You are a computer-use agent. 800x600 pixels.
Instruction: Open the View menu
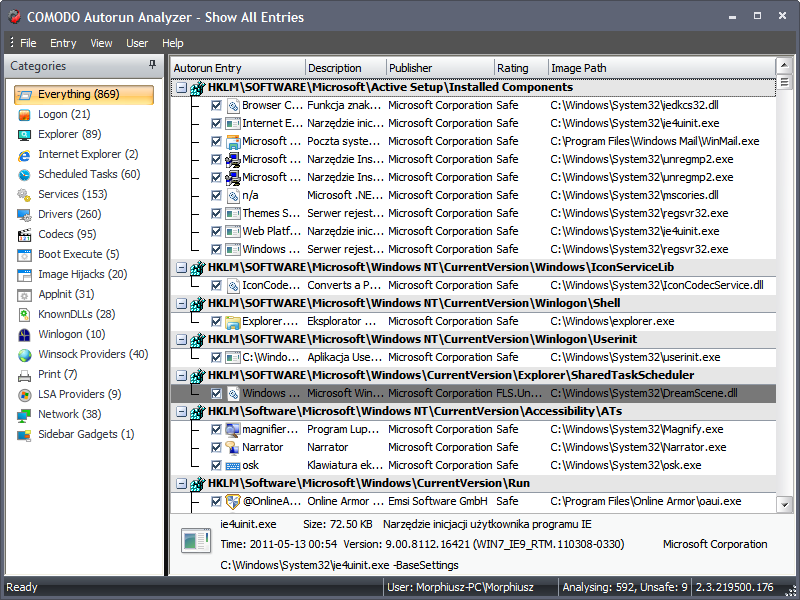coord(101,43)
